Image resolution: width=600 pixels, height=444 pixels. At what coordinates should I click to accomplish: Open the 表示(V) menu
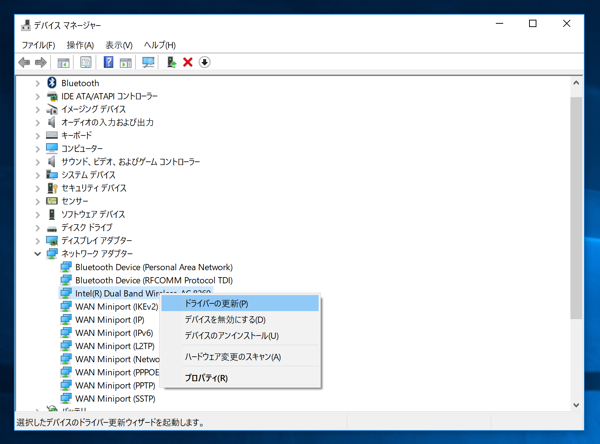(x=119, y=45)
